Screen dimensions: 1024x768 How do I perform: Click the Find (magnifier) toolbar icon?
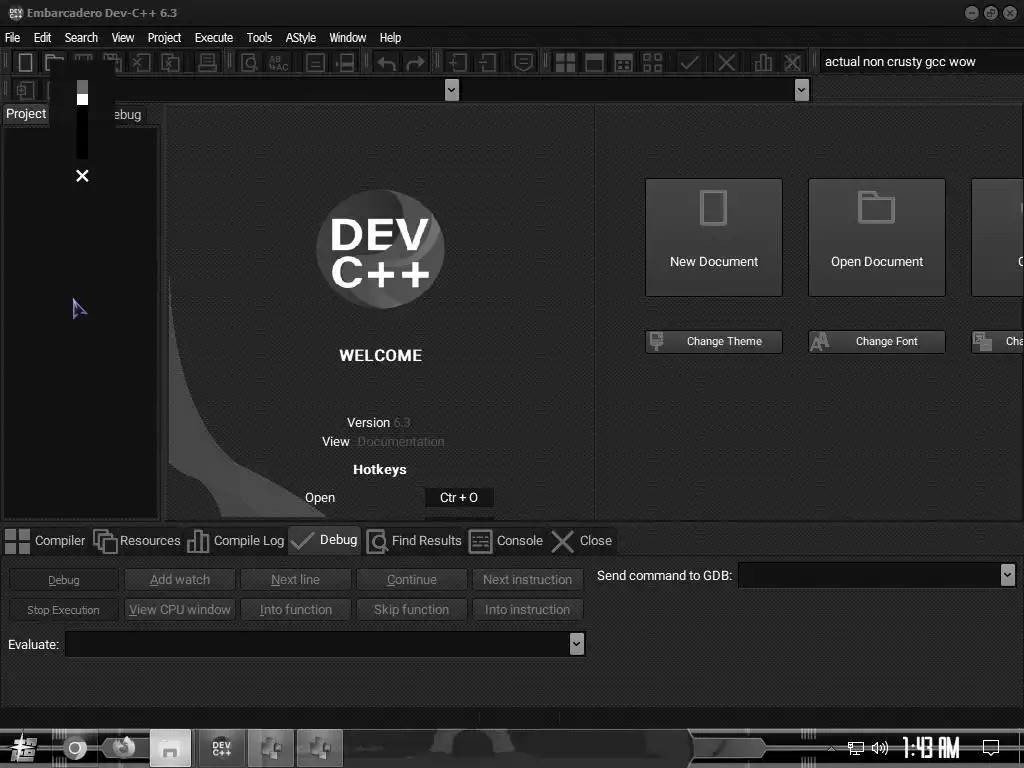tap(249, 63)
